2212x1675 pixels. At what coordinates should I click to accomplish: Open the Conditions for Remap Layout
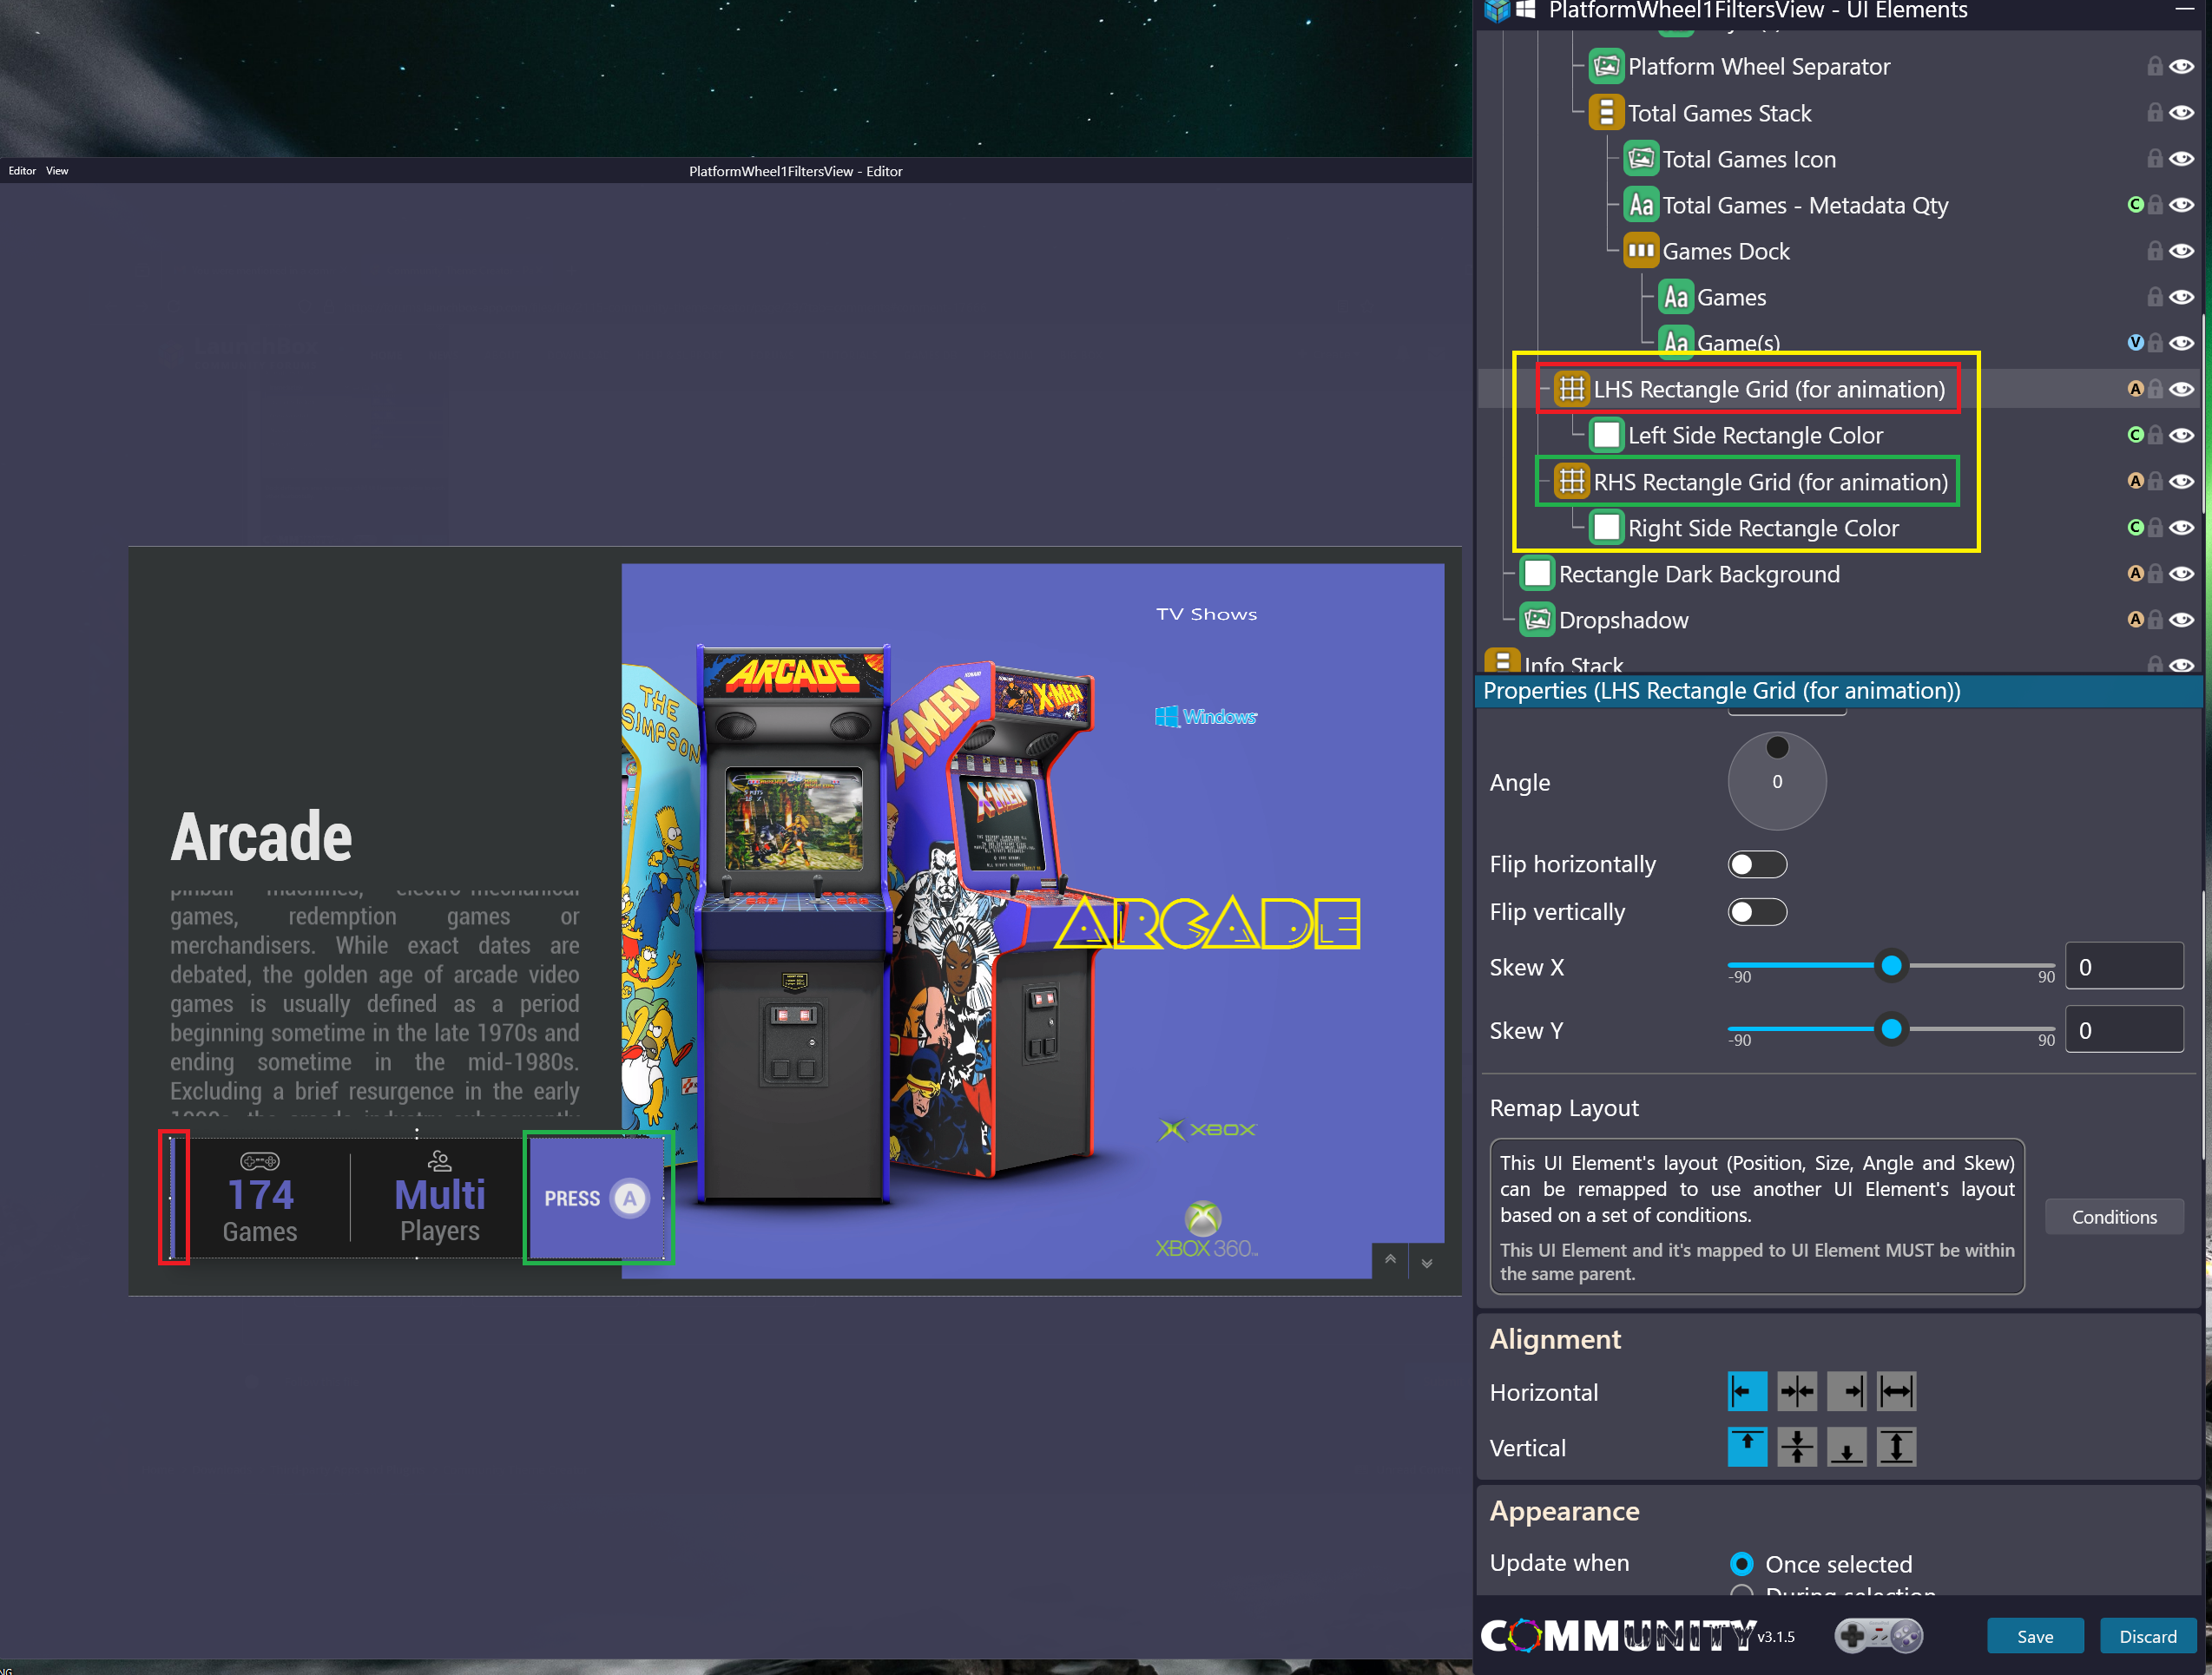point(2114,1217)
